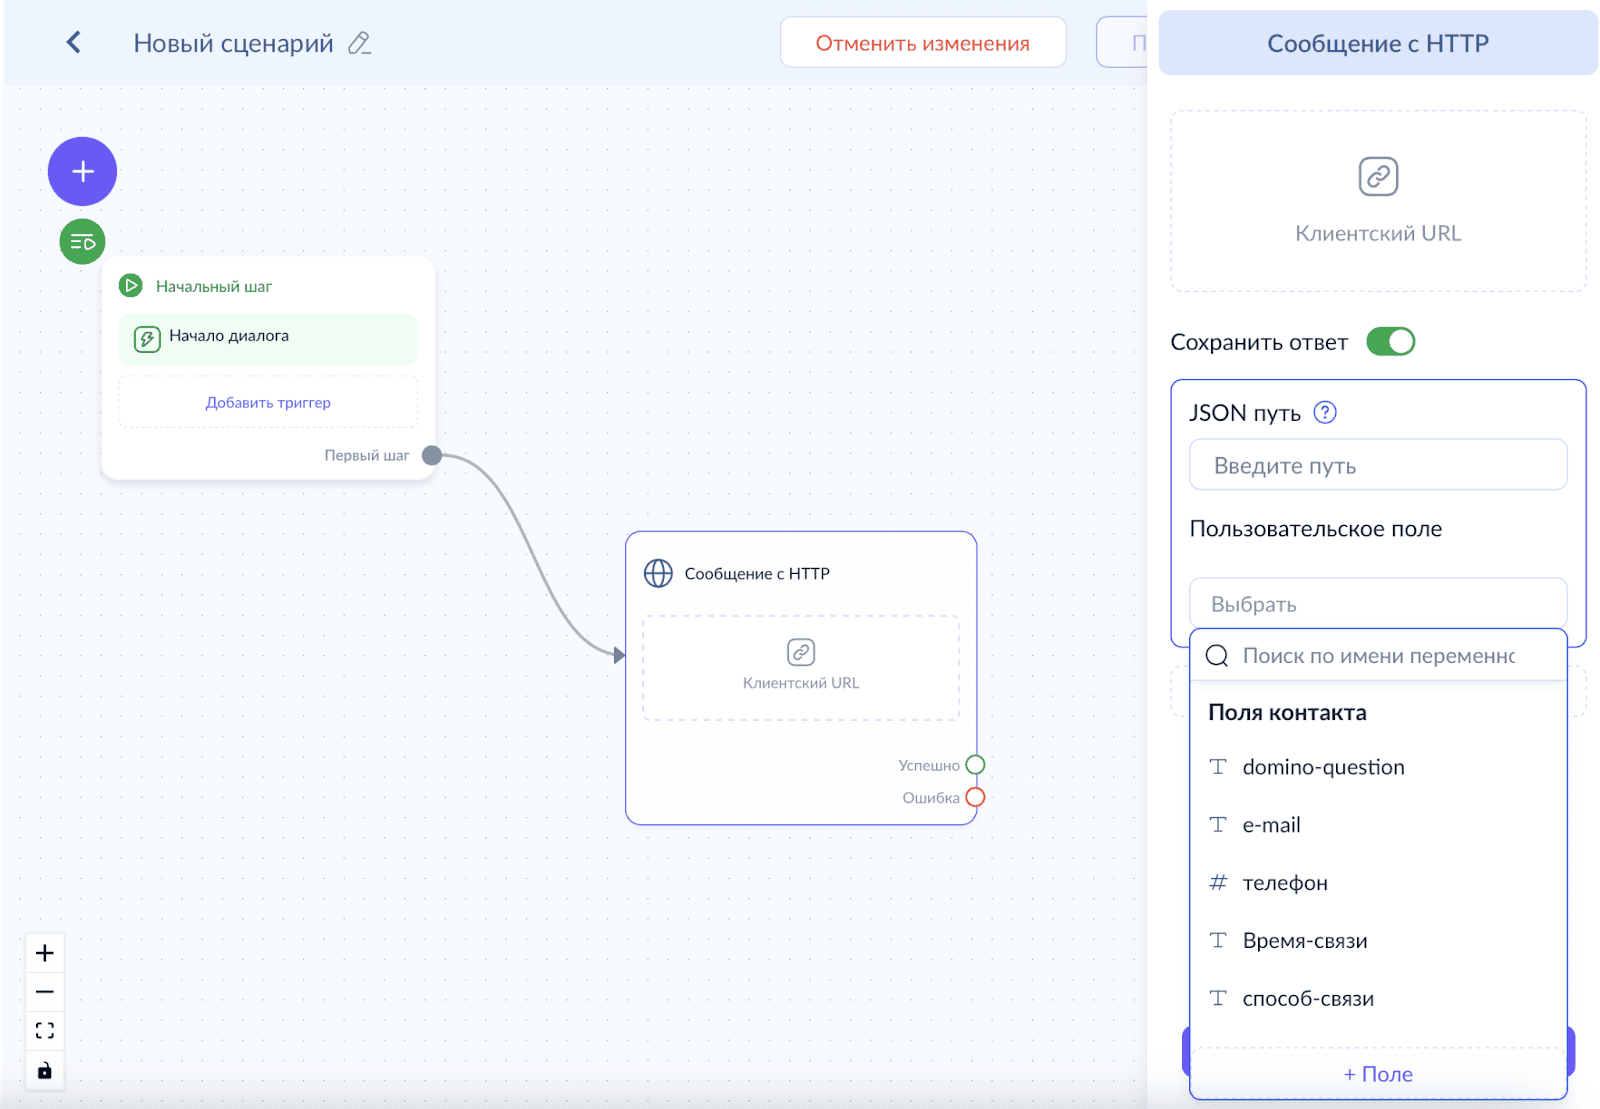Screen dimensions: 1600x1109
Task: Select the телефон field
Action: click(x=1378, y=883)
